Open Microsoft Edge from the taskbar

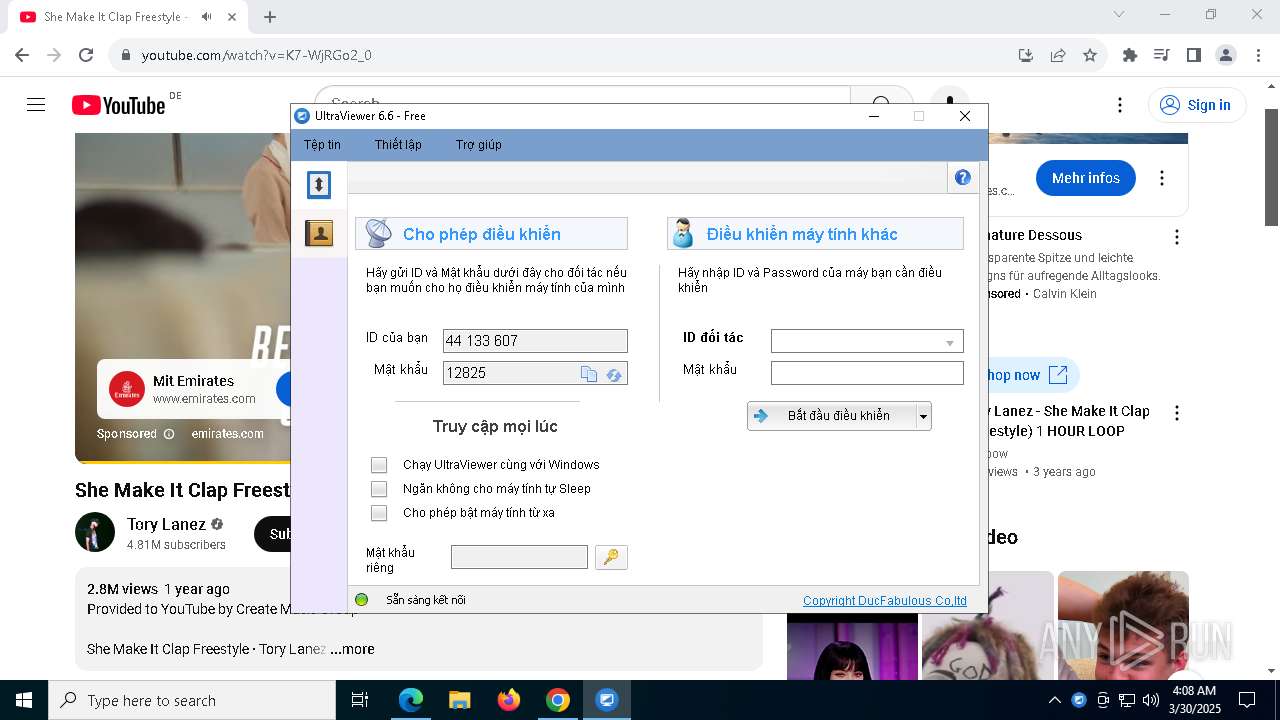[411, 700]
